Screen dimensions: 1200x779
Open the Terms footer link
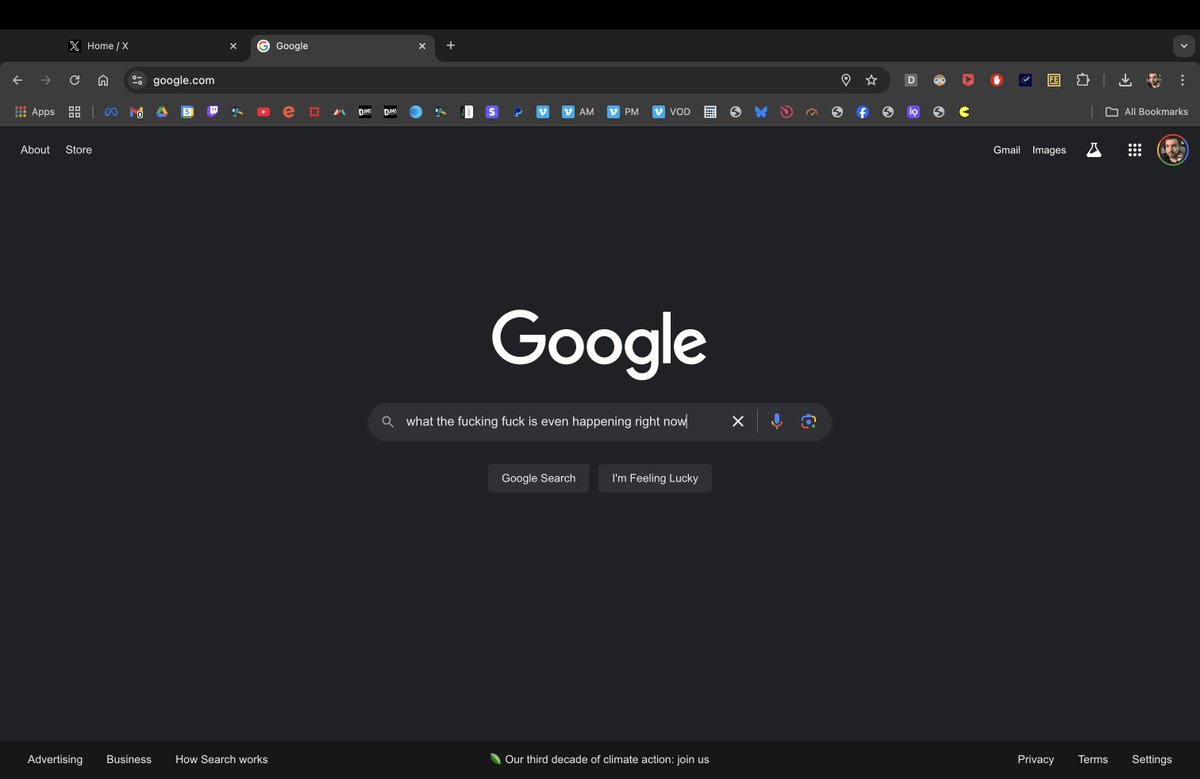1093,760
